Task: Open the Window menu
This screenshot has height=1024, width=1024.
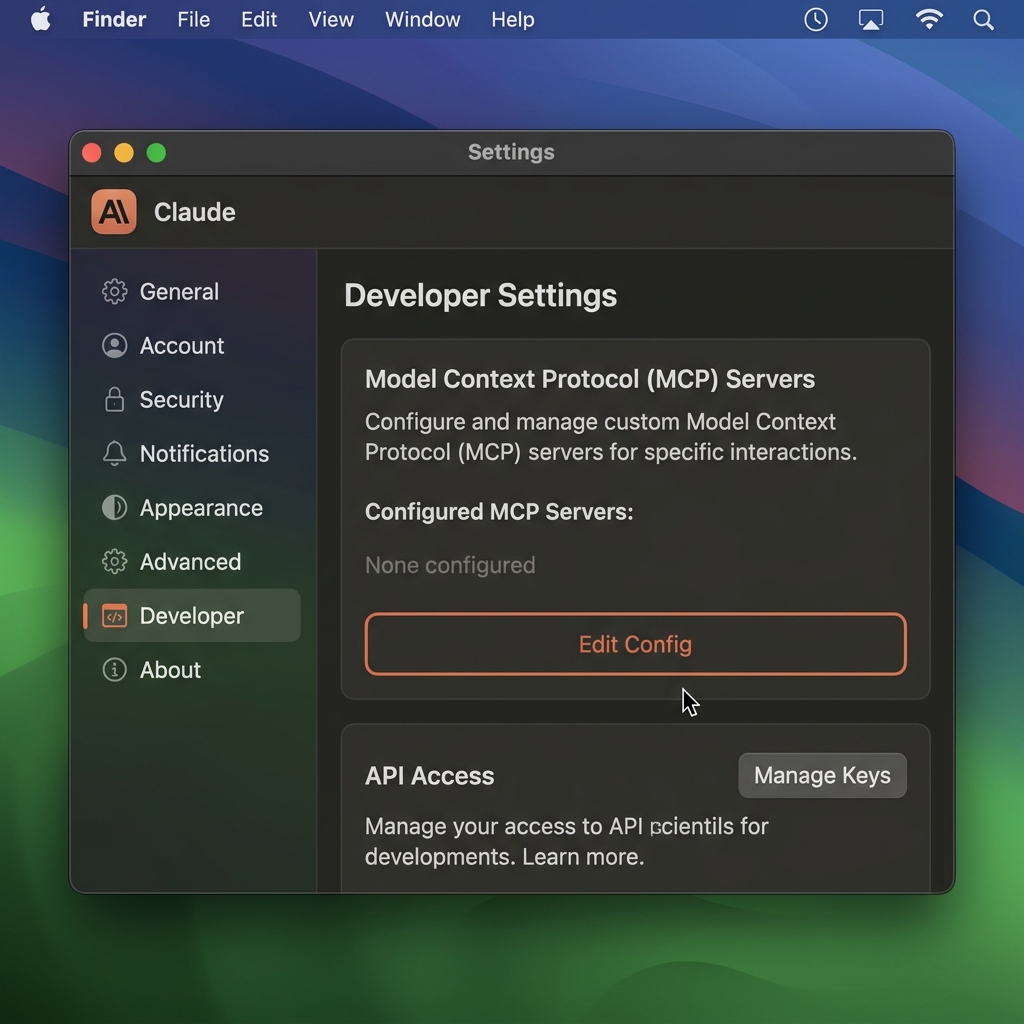Action: point(423,20)
